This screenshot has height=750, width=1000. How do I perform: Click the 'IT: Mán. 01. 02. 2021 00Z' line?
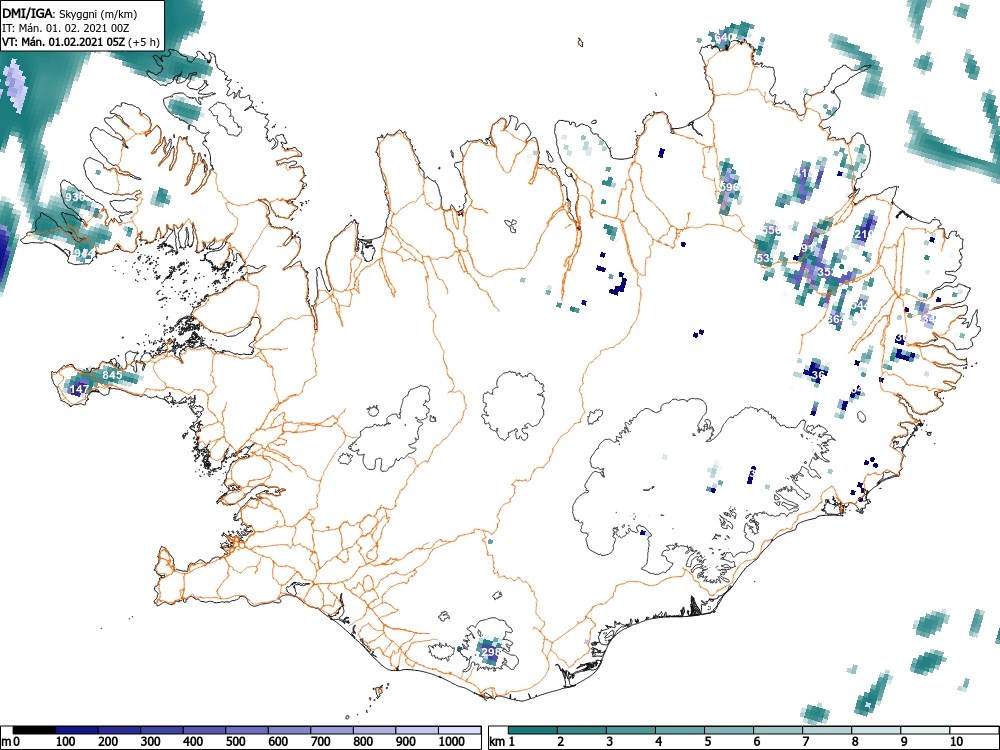tap(66, 28)
